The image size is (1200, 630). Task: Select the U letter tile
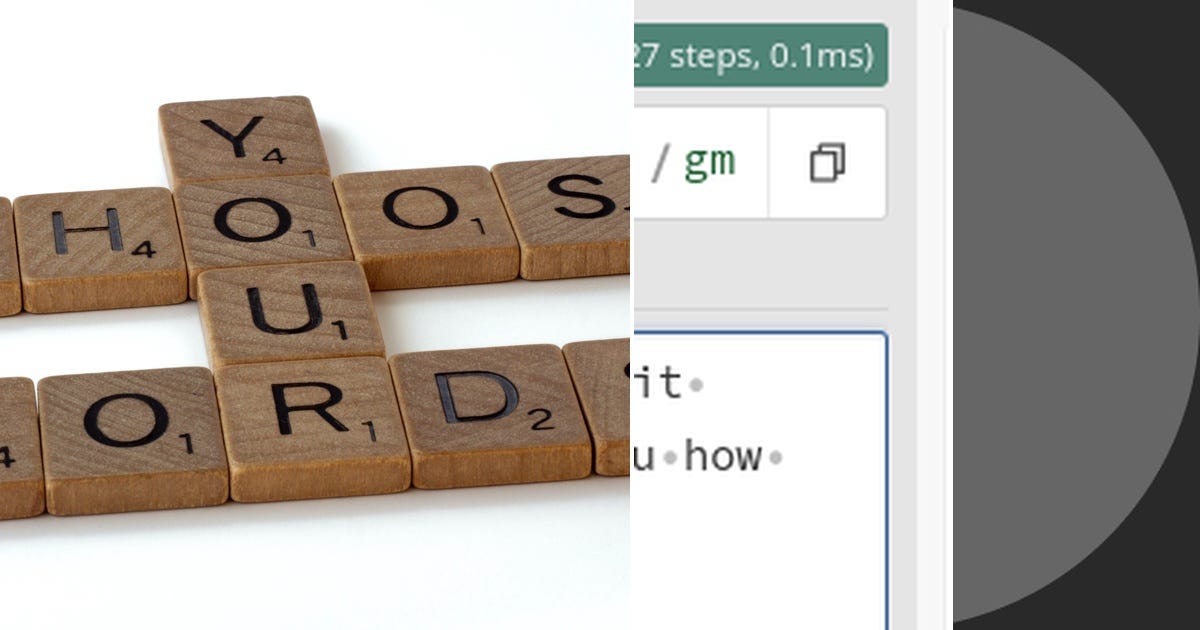tap(292, 312)
